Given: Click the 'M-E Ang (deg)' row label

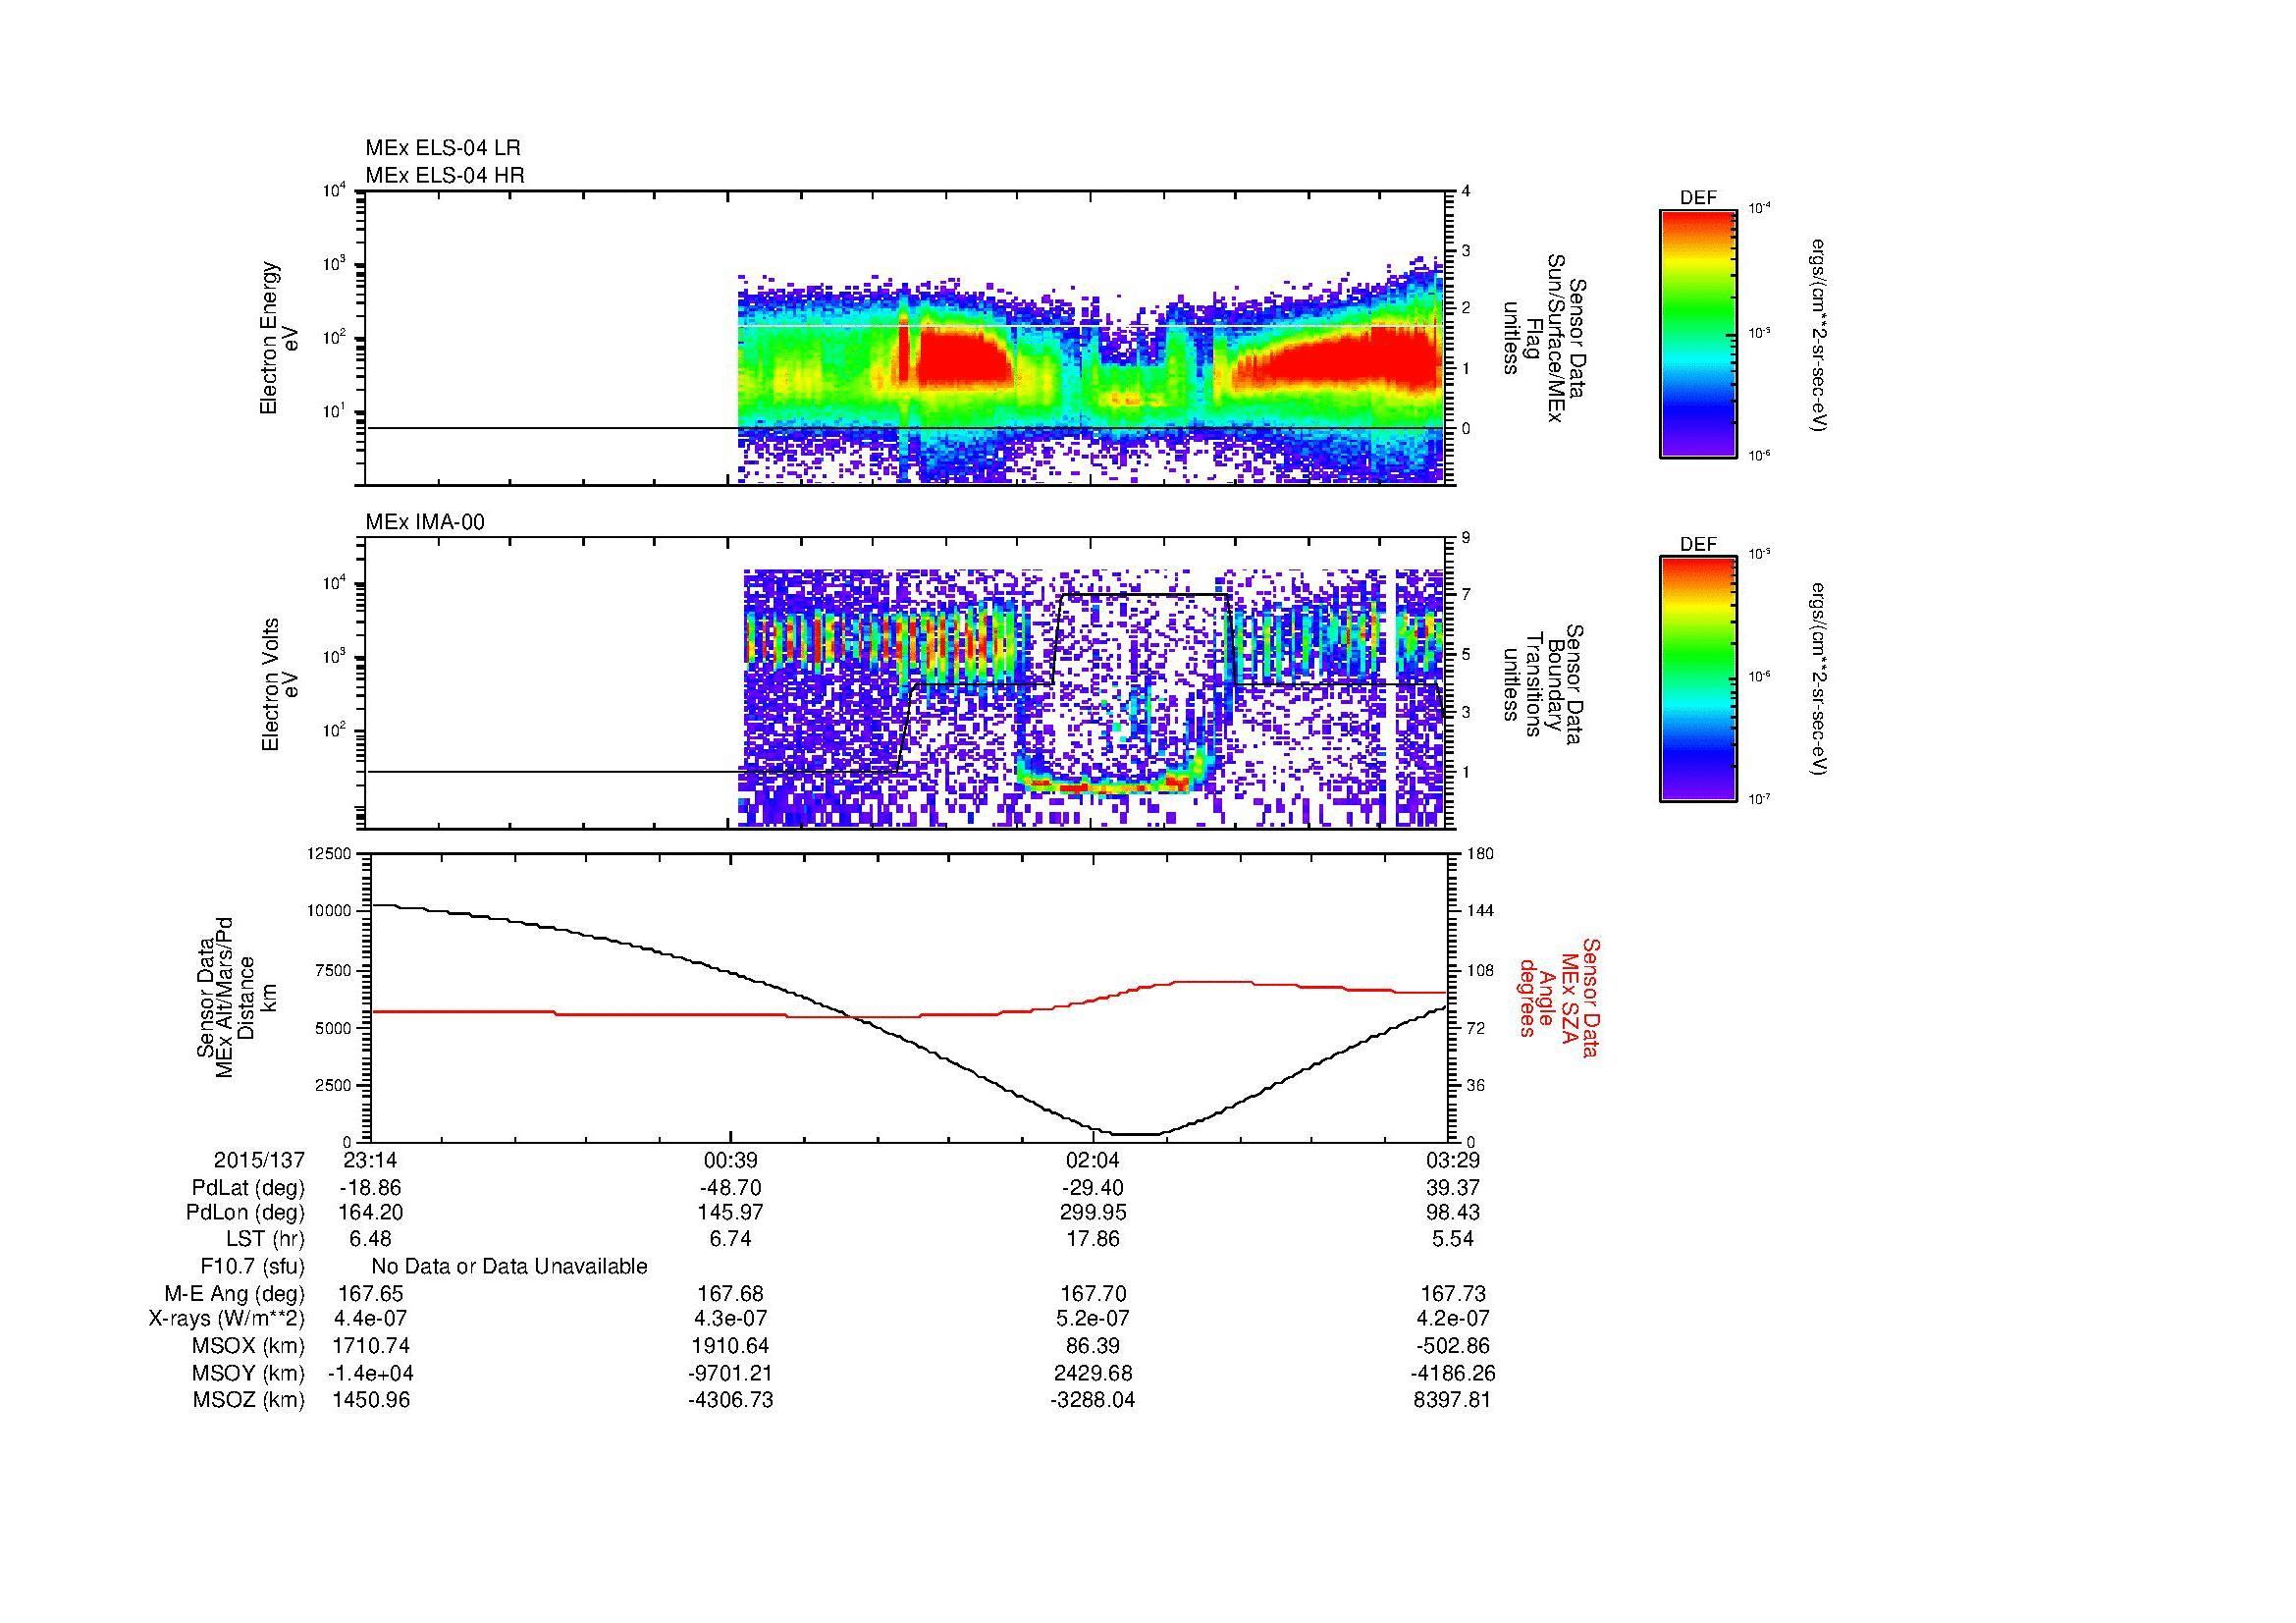Looking at the screenshot, I should tap(235, 1294).
